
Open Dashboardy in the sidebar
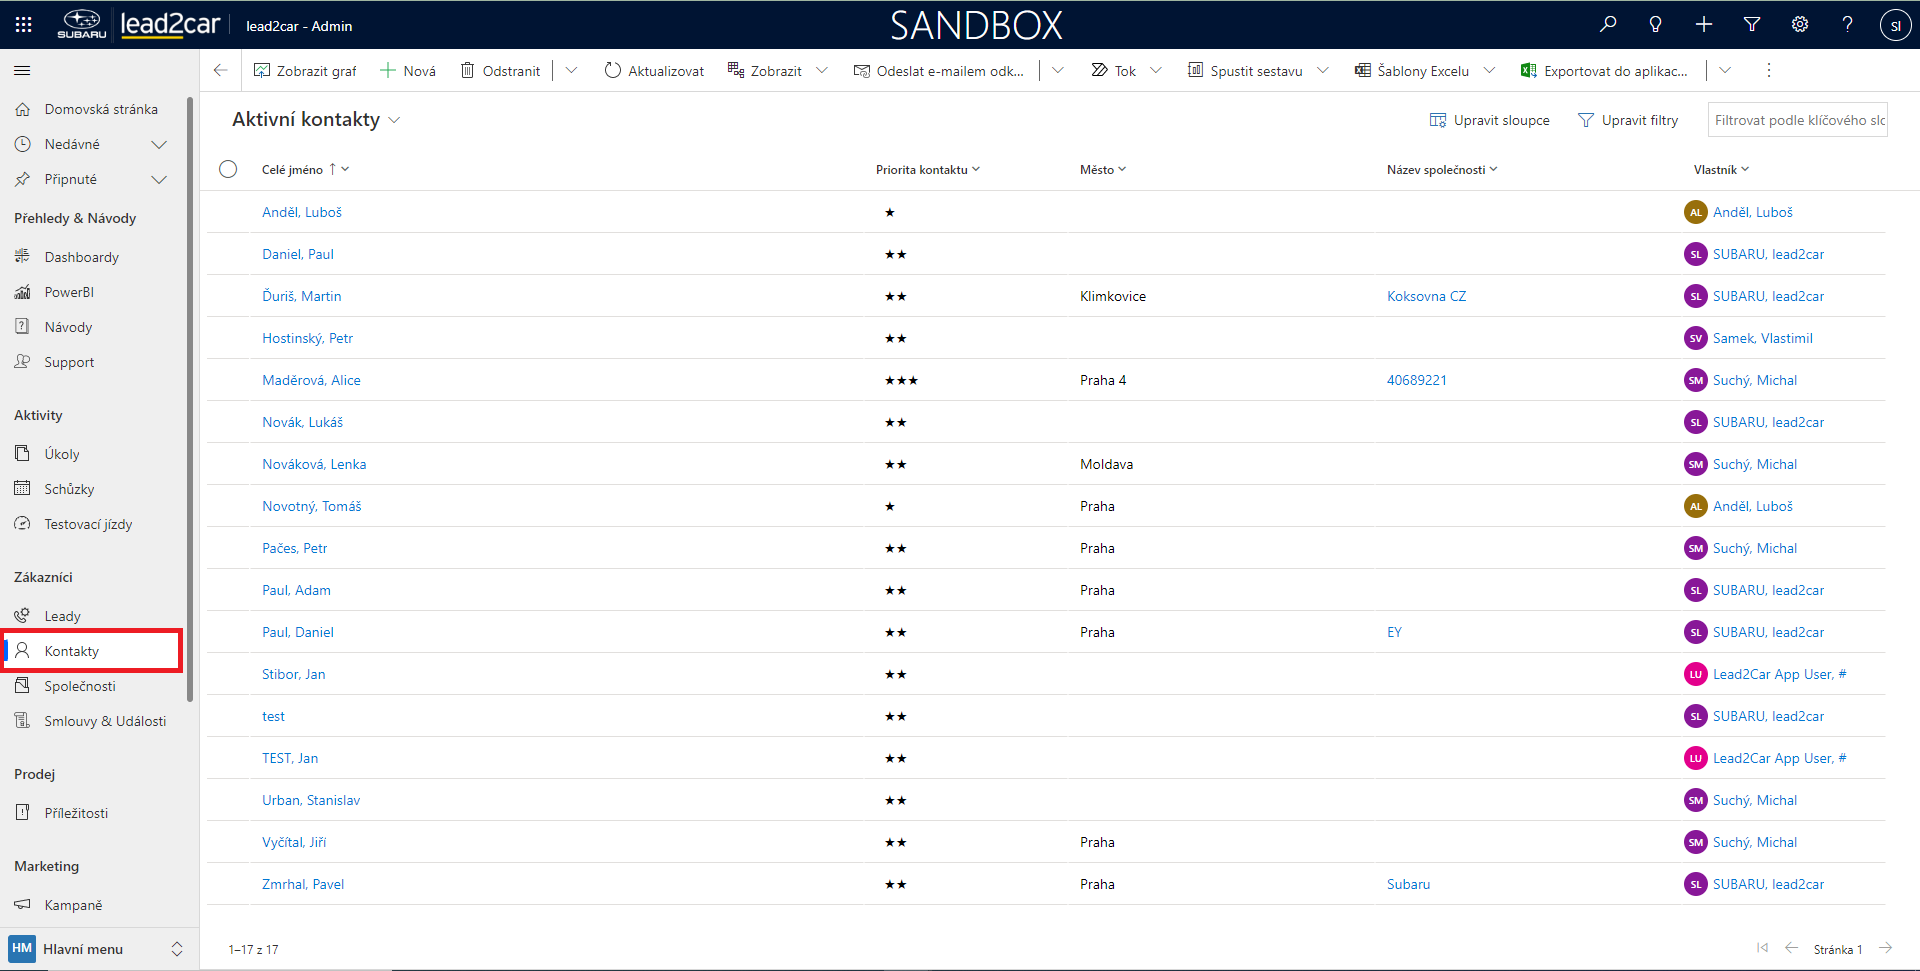coord(81,257)
